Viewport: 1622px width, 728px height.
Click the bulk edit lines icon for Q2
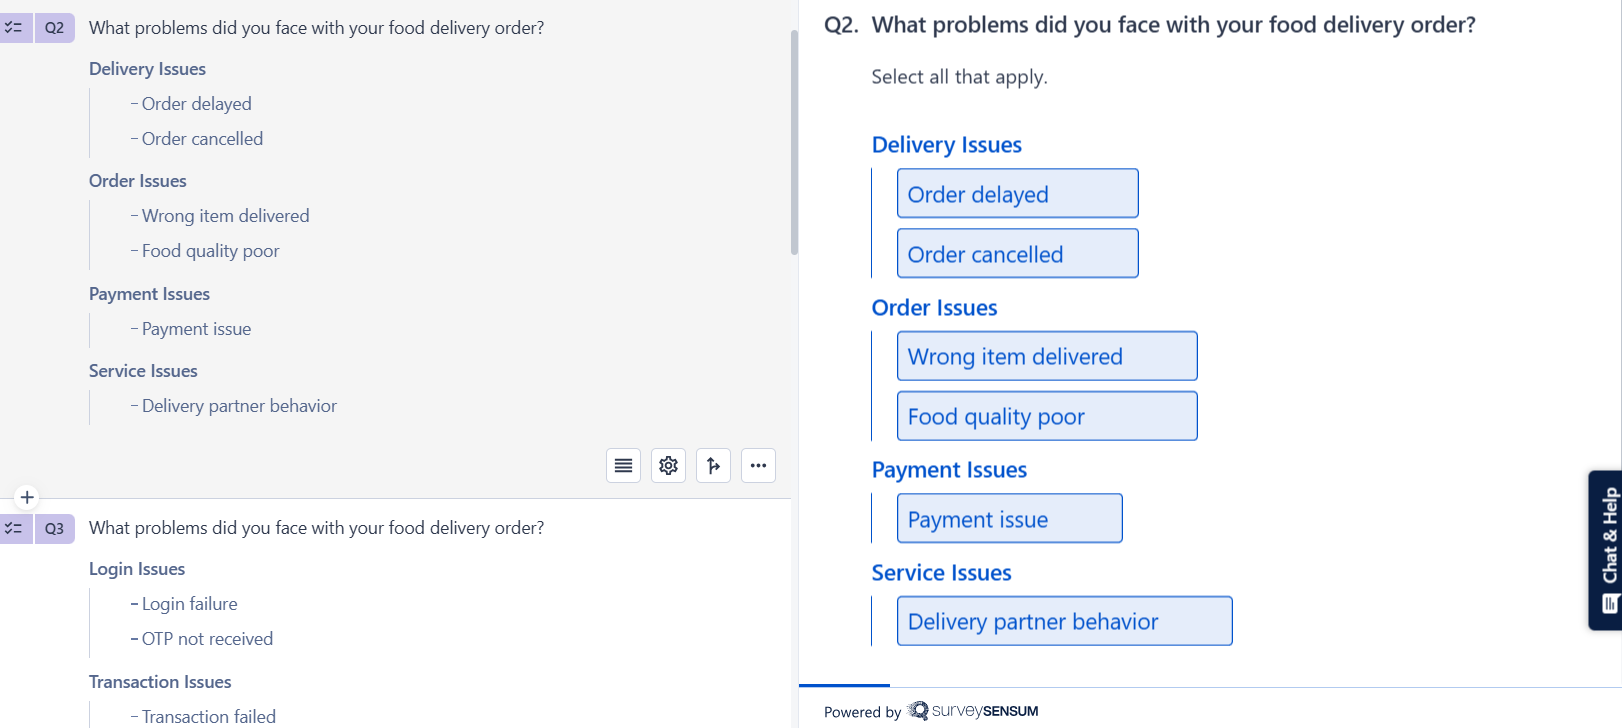(x=623, y=466)
